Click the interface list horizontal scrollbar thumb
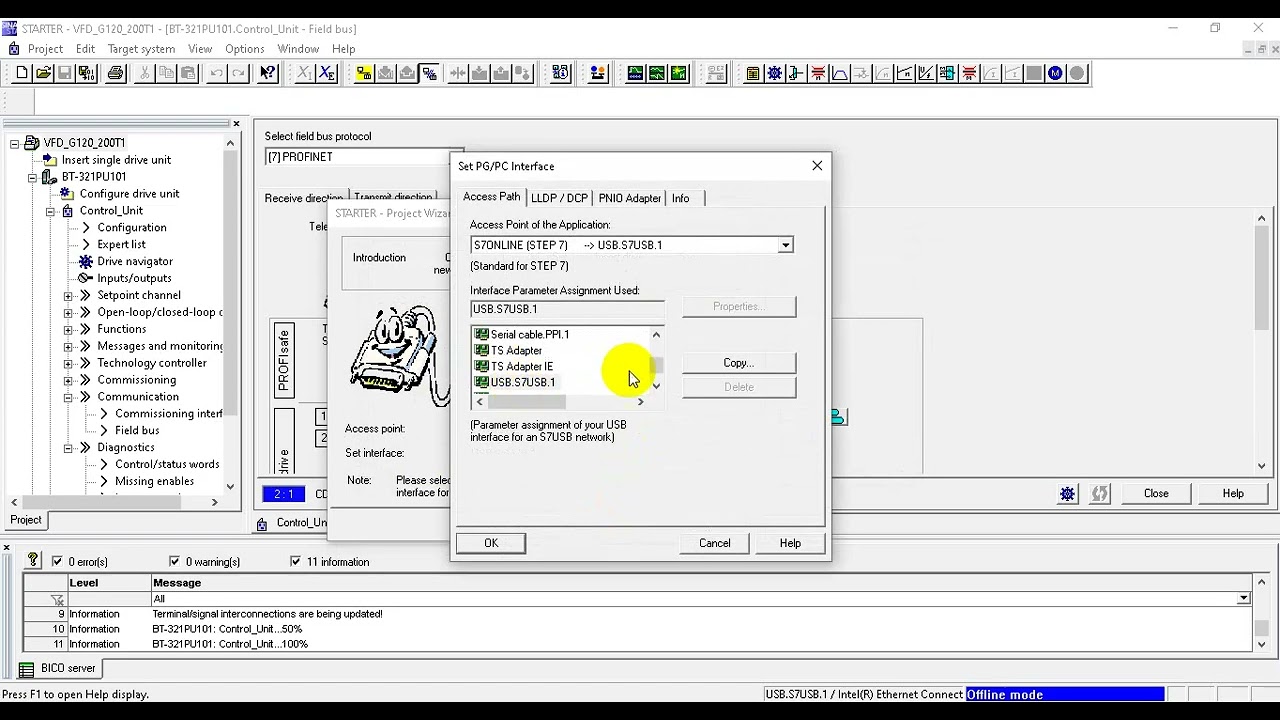 coord(526,402)
